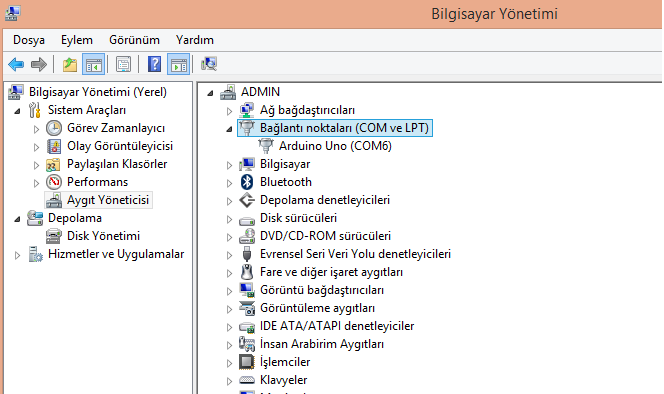Screen dimensions: 664x394
Task: Select the ADMIN computer name
Action: coord(260,92)
